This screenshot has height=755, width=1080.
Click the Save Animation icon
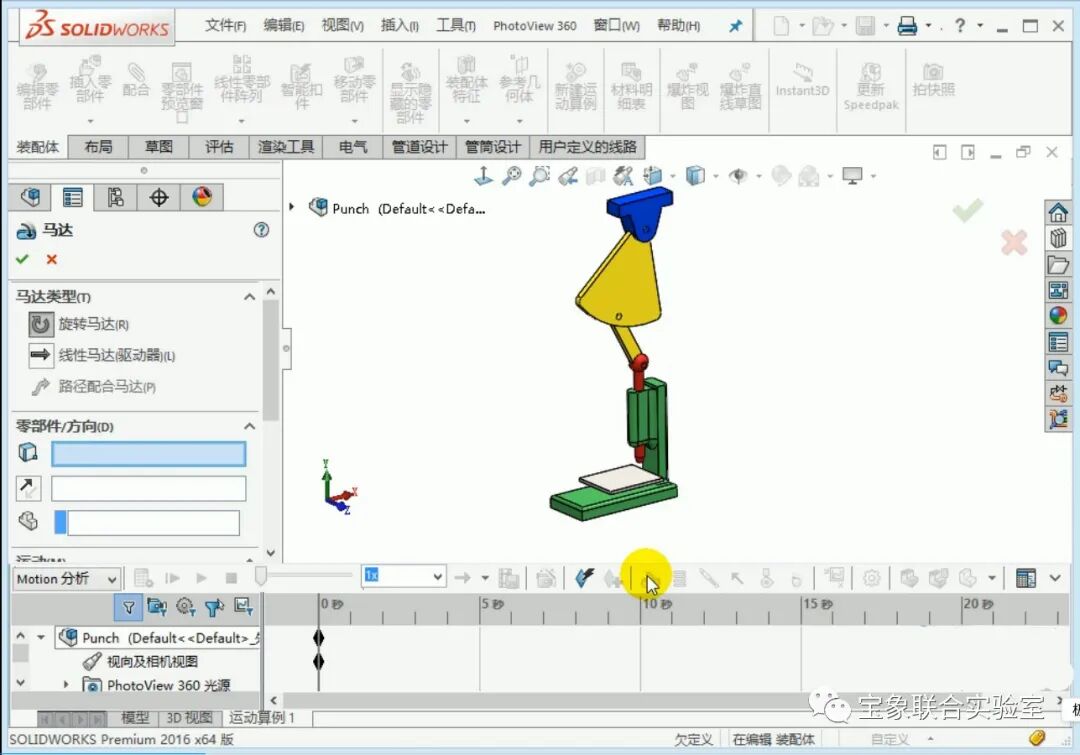tap(509, 578)
